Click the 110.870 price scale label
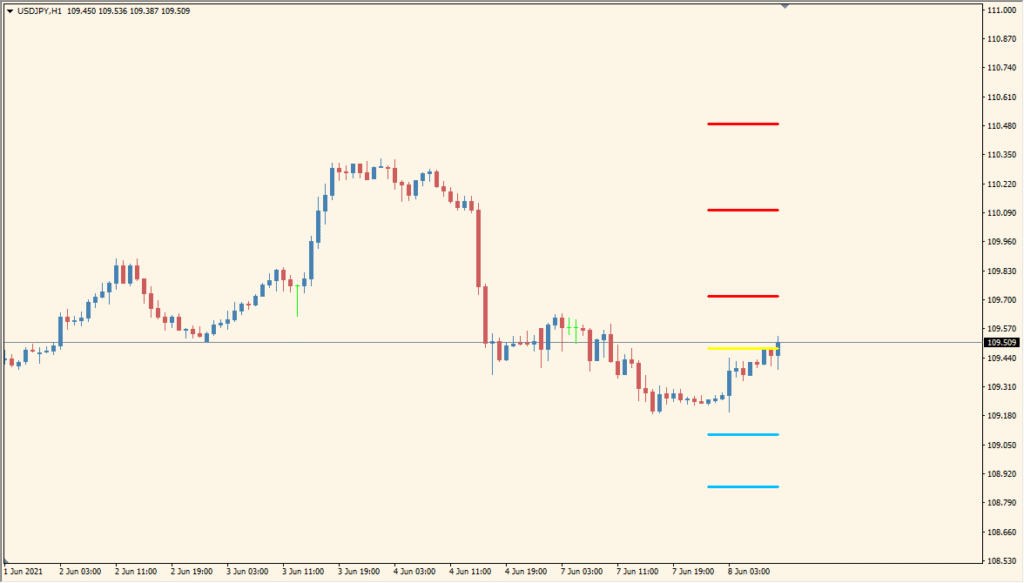The width and height of the screenshot is (1024, 583). click(x=1002, y=39)
